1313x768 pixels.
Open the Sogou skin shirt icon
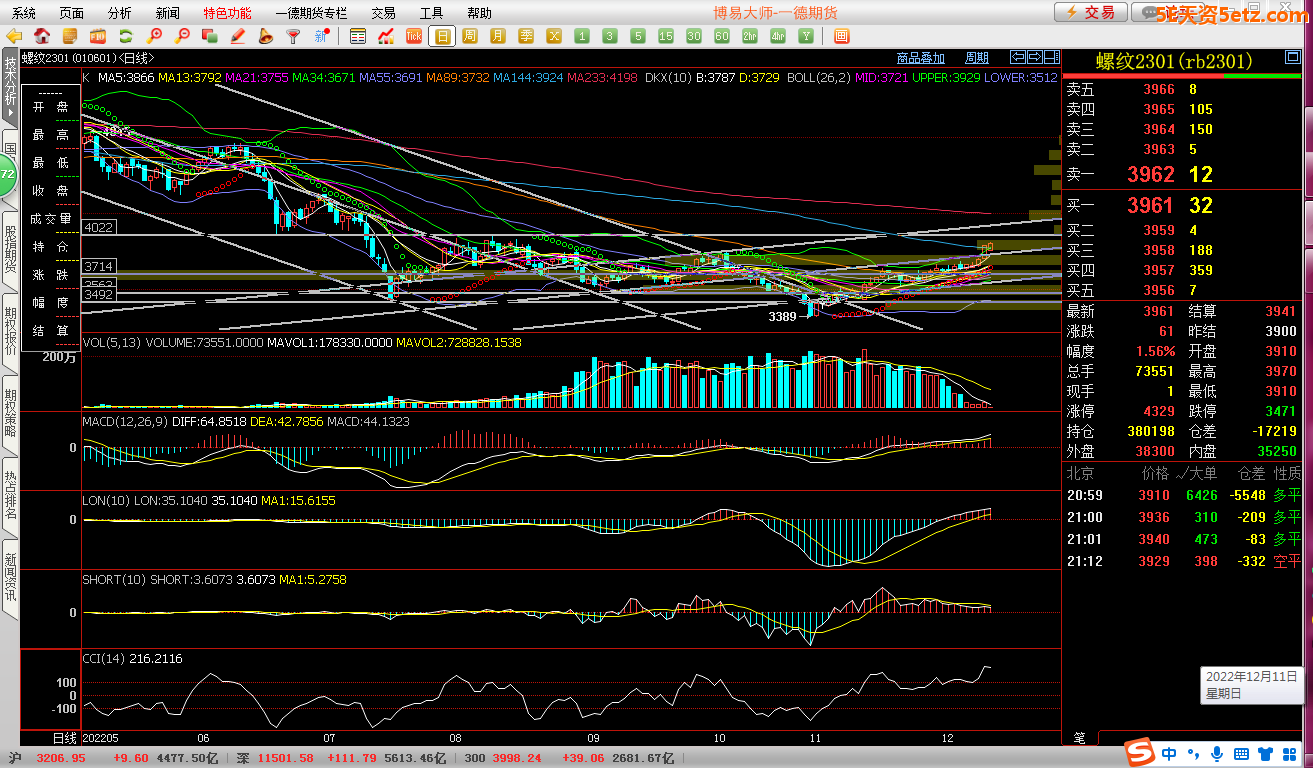tap(1265, 753)
